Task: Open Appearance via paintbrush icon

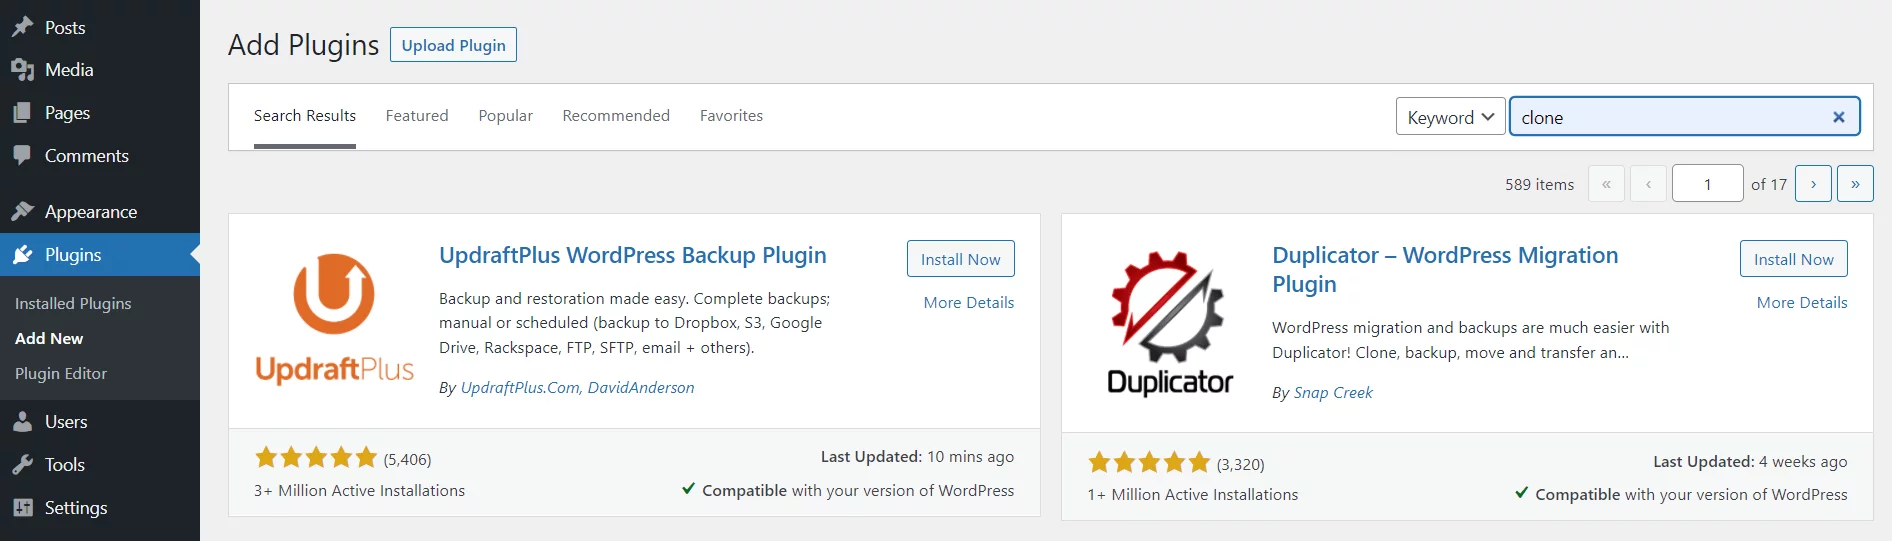Action: [22, 211]
